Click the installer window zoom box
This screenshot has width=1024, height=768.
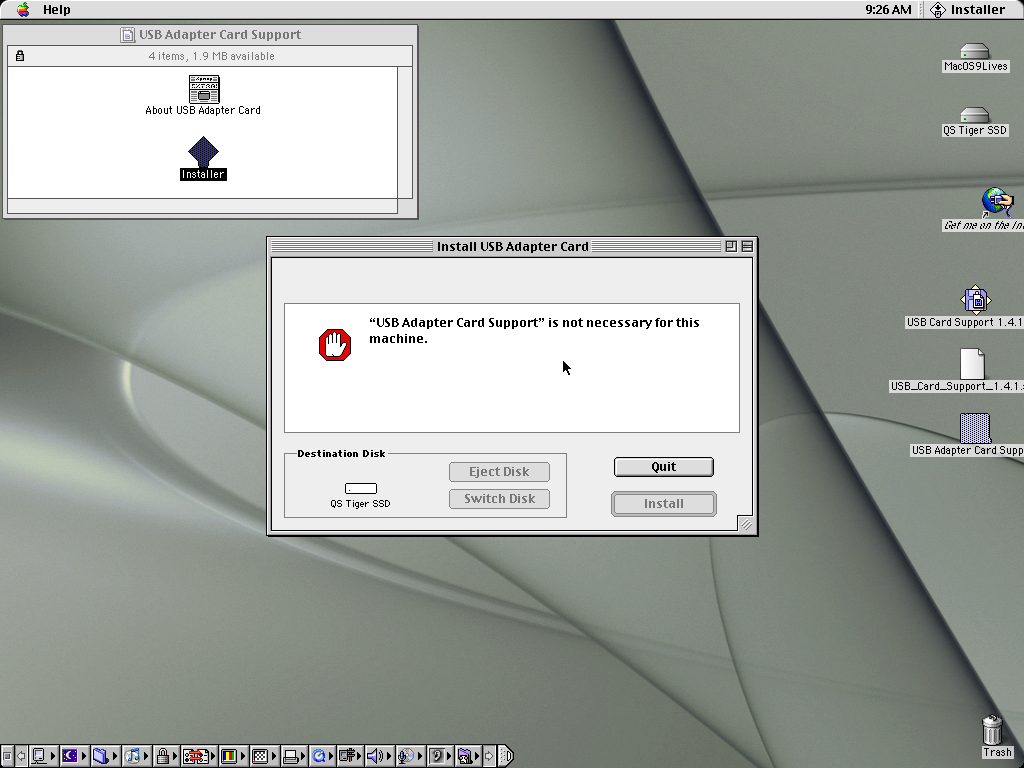(731, 246)
